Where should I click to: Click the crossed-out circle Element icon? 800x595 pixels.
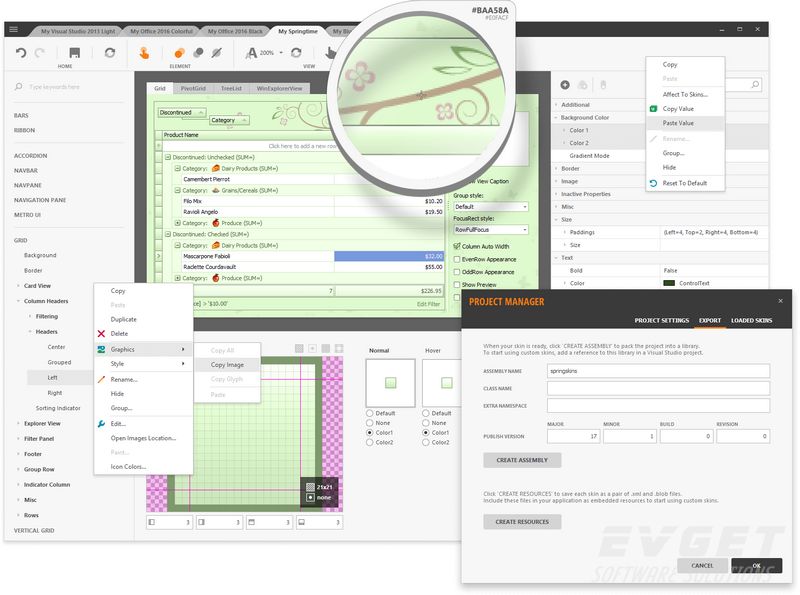[x=217, y=53]
